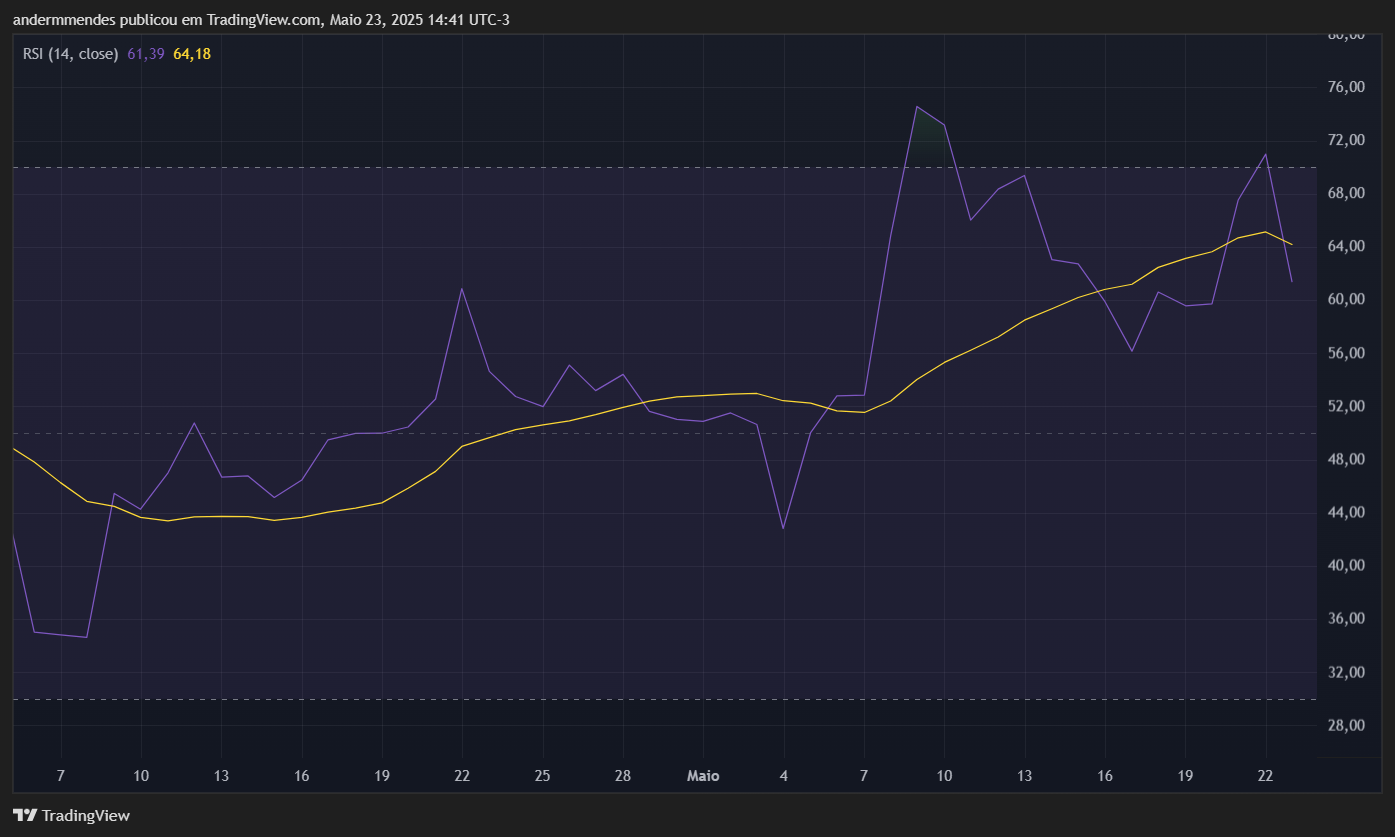Select the 28 date on the time axis
This screenshot has width=1395, height=837.
(x=622, y=776)
